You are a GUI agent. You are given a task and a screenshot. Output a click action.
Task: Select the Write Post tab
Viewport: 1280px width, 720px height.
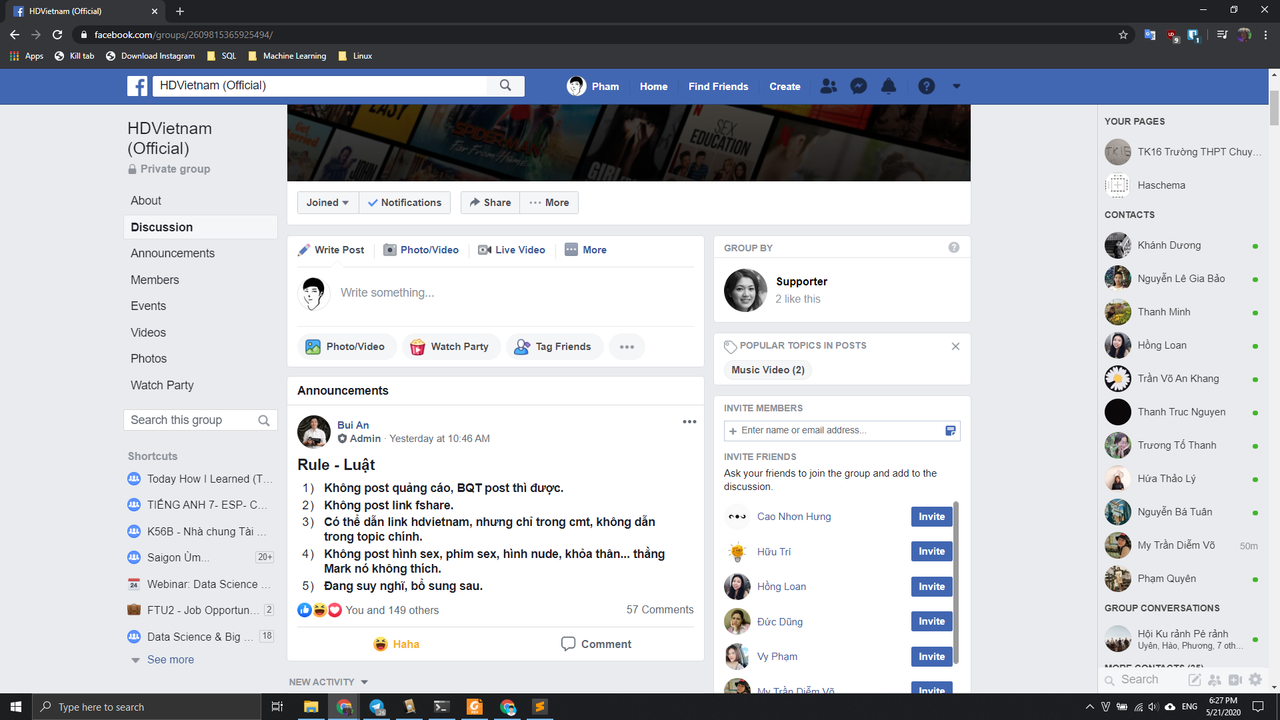[331, 250]
